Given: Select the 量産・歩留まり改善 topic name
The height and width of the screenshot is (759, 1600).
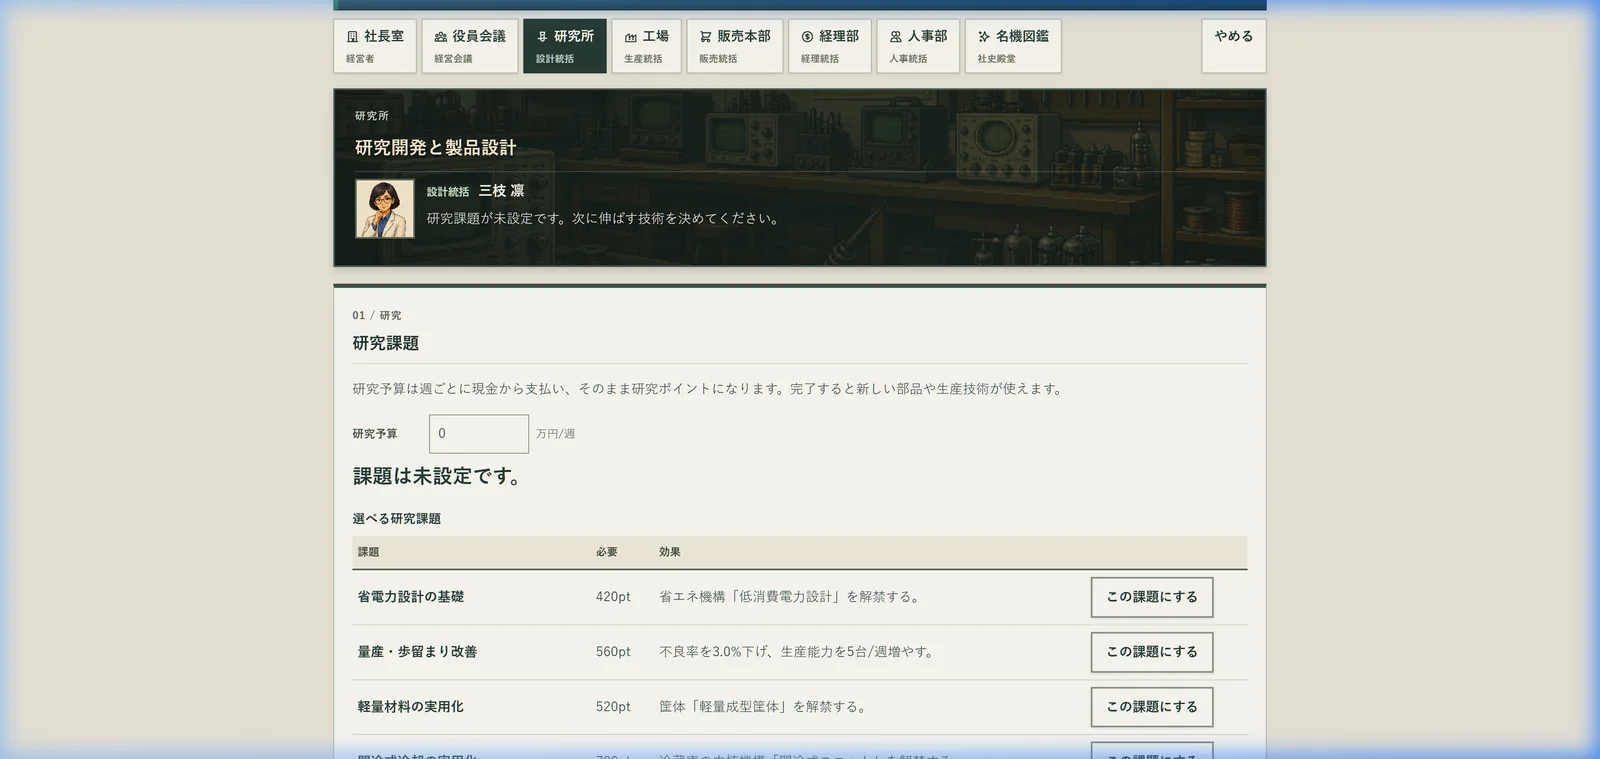Looking at the screenshot, I should 417,652.
